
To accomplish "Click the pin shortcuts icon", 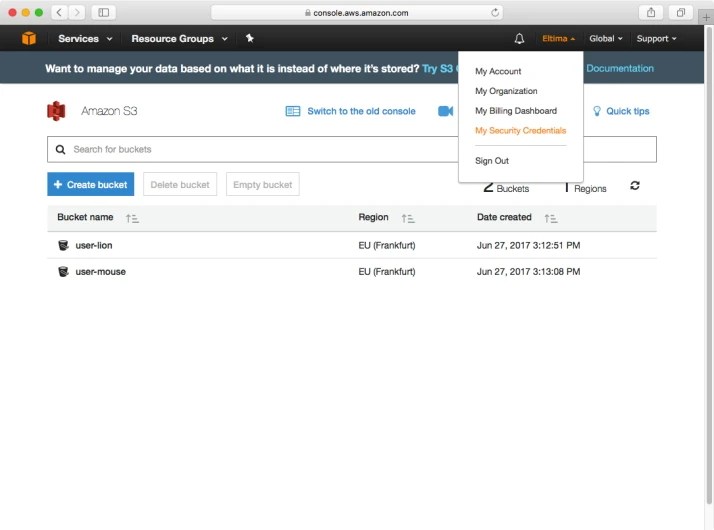I will (250, 38).
